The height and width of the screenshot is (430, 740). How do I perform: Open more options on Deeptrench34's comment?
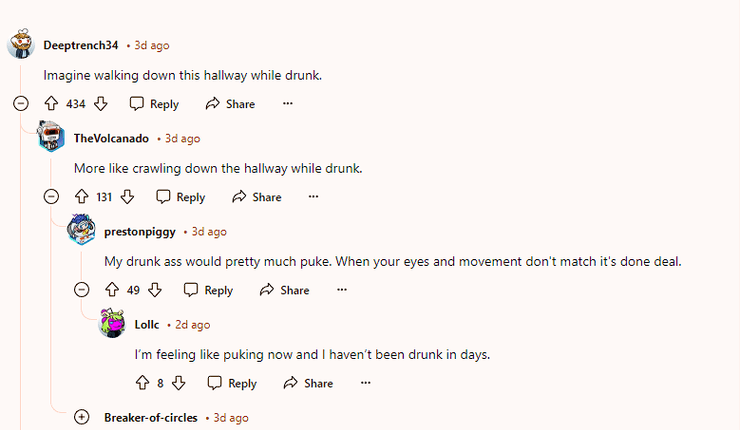click(x=288, y=104)
